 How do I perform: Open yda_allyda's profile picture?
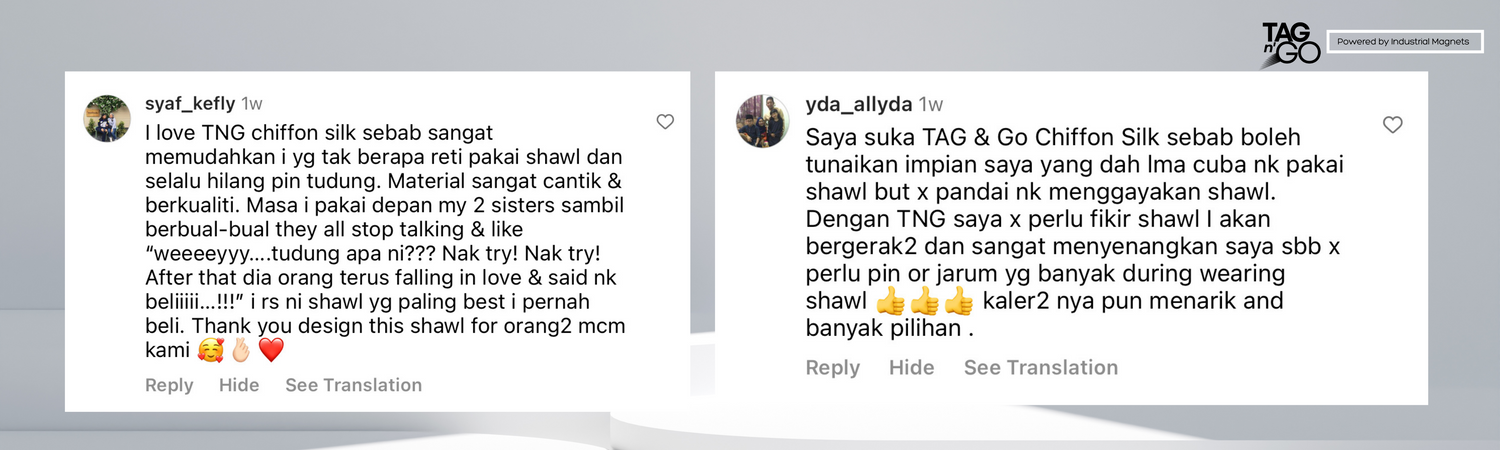point(763,121)
